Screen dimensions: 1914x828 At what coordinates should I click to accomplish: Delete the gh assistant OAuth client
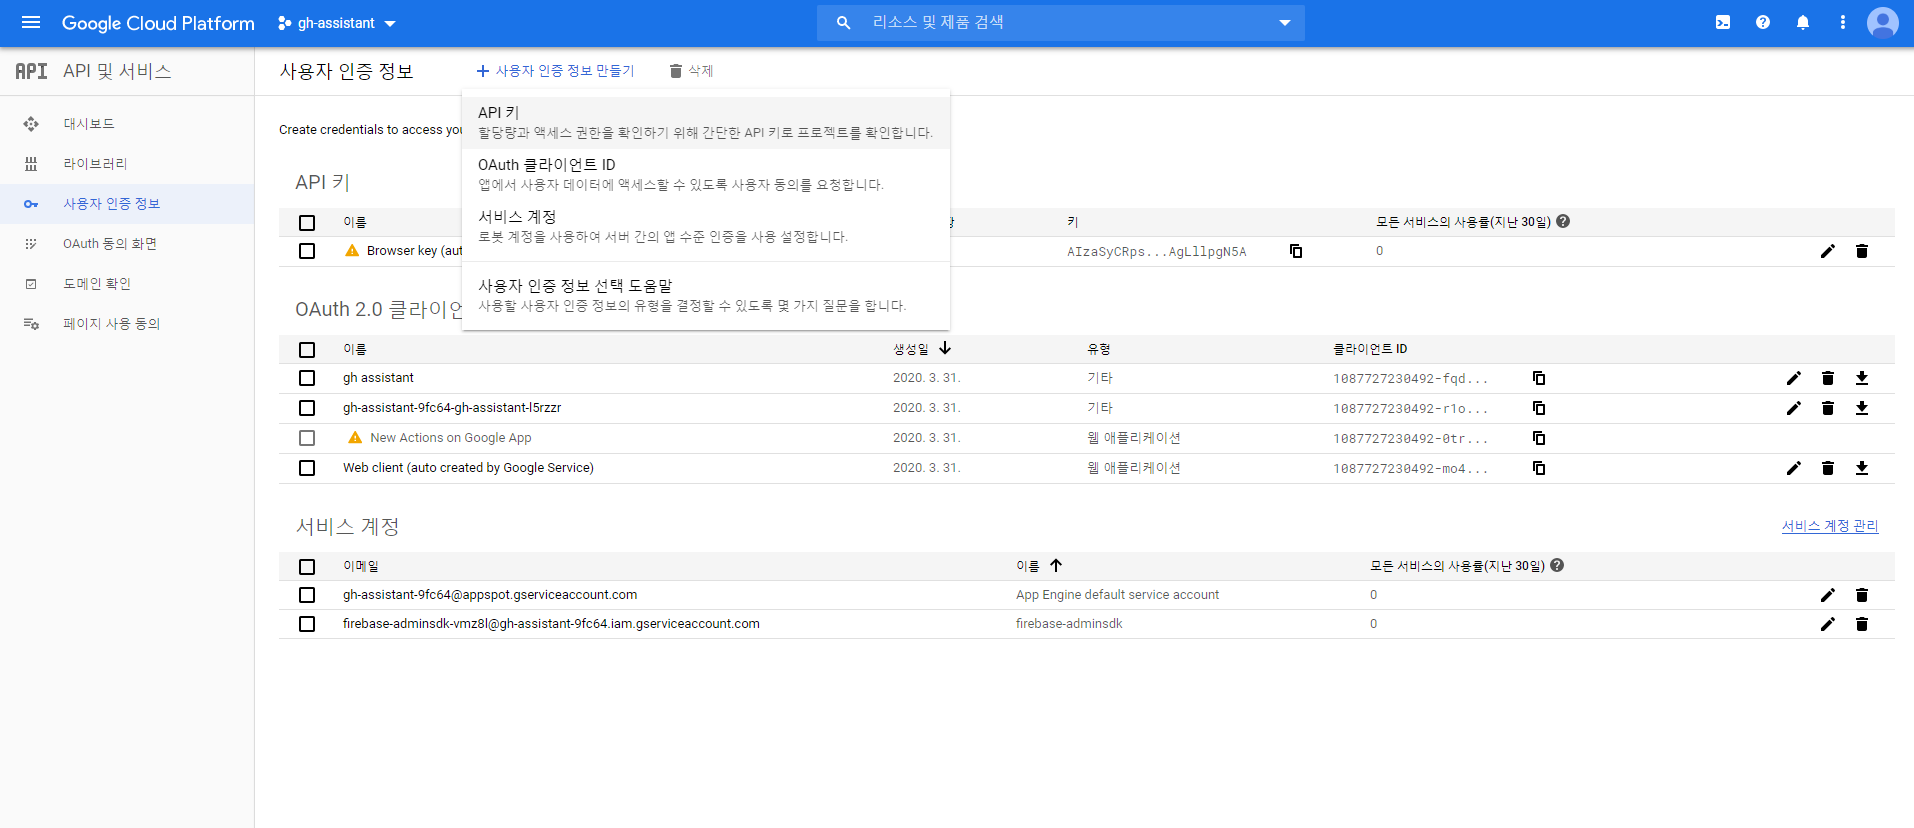1828,378
